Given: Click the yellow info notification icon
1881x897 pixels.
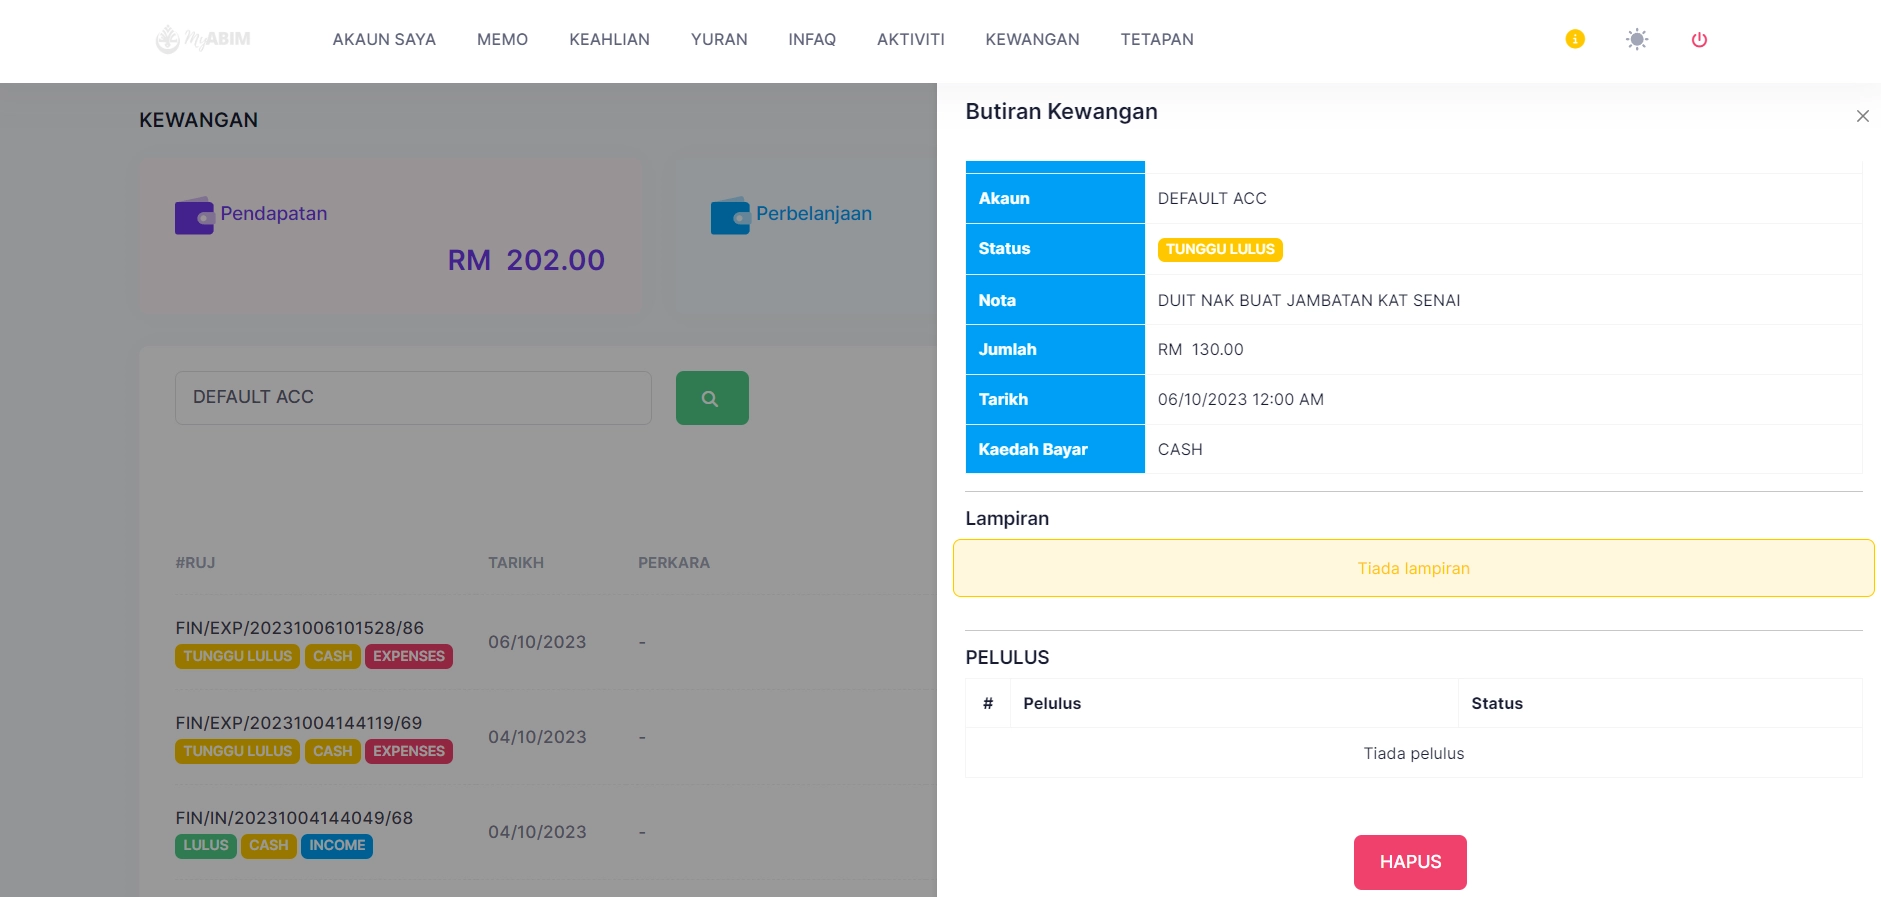Looking at the screenshot, I should 1574,39.
